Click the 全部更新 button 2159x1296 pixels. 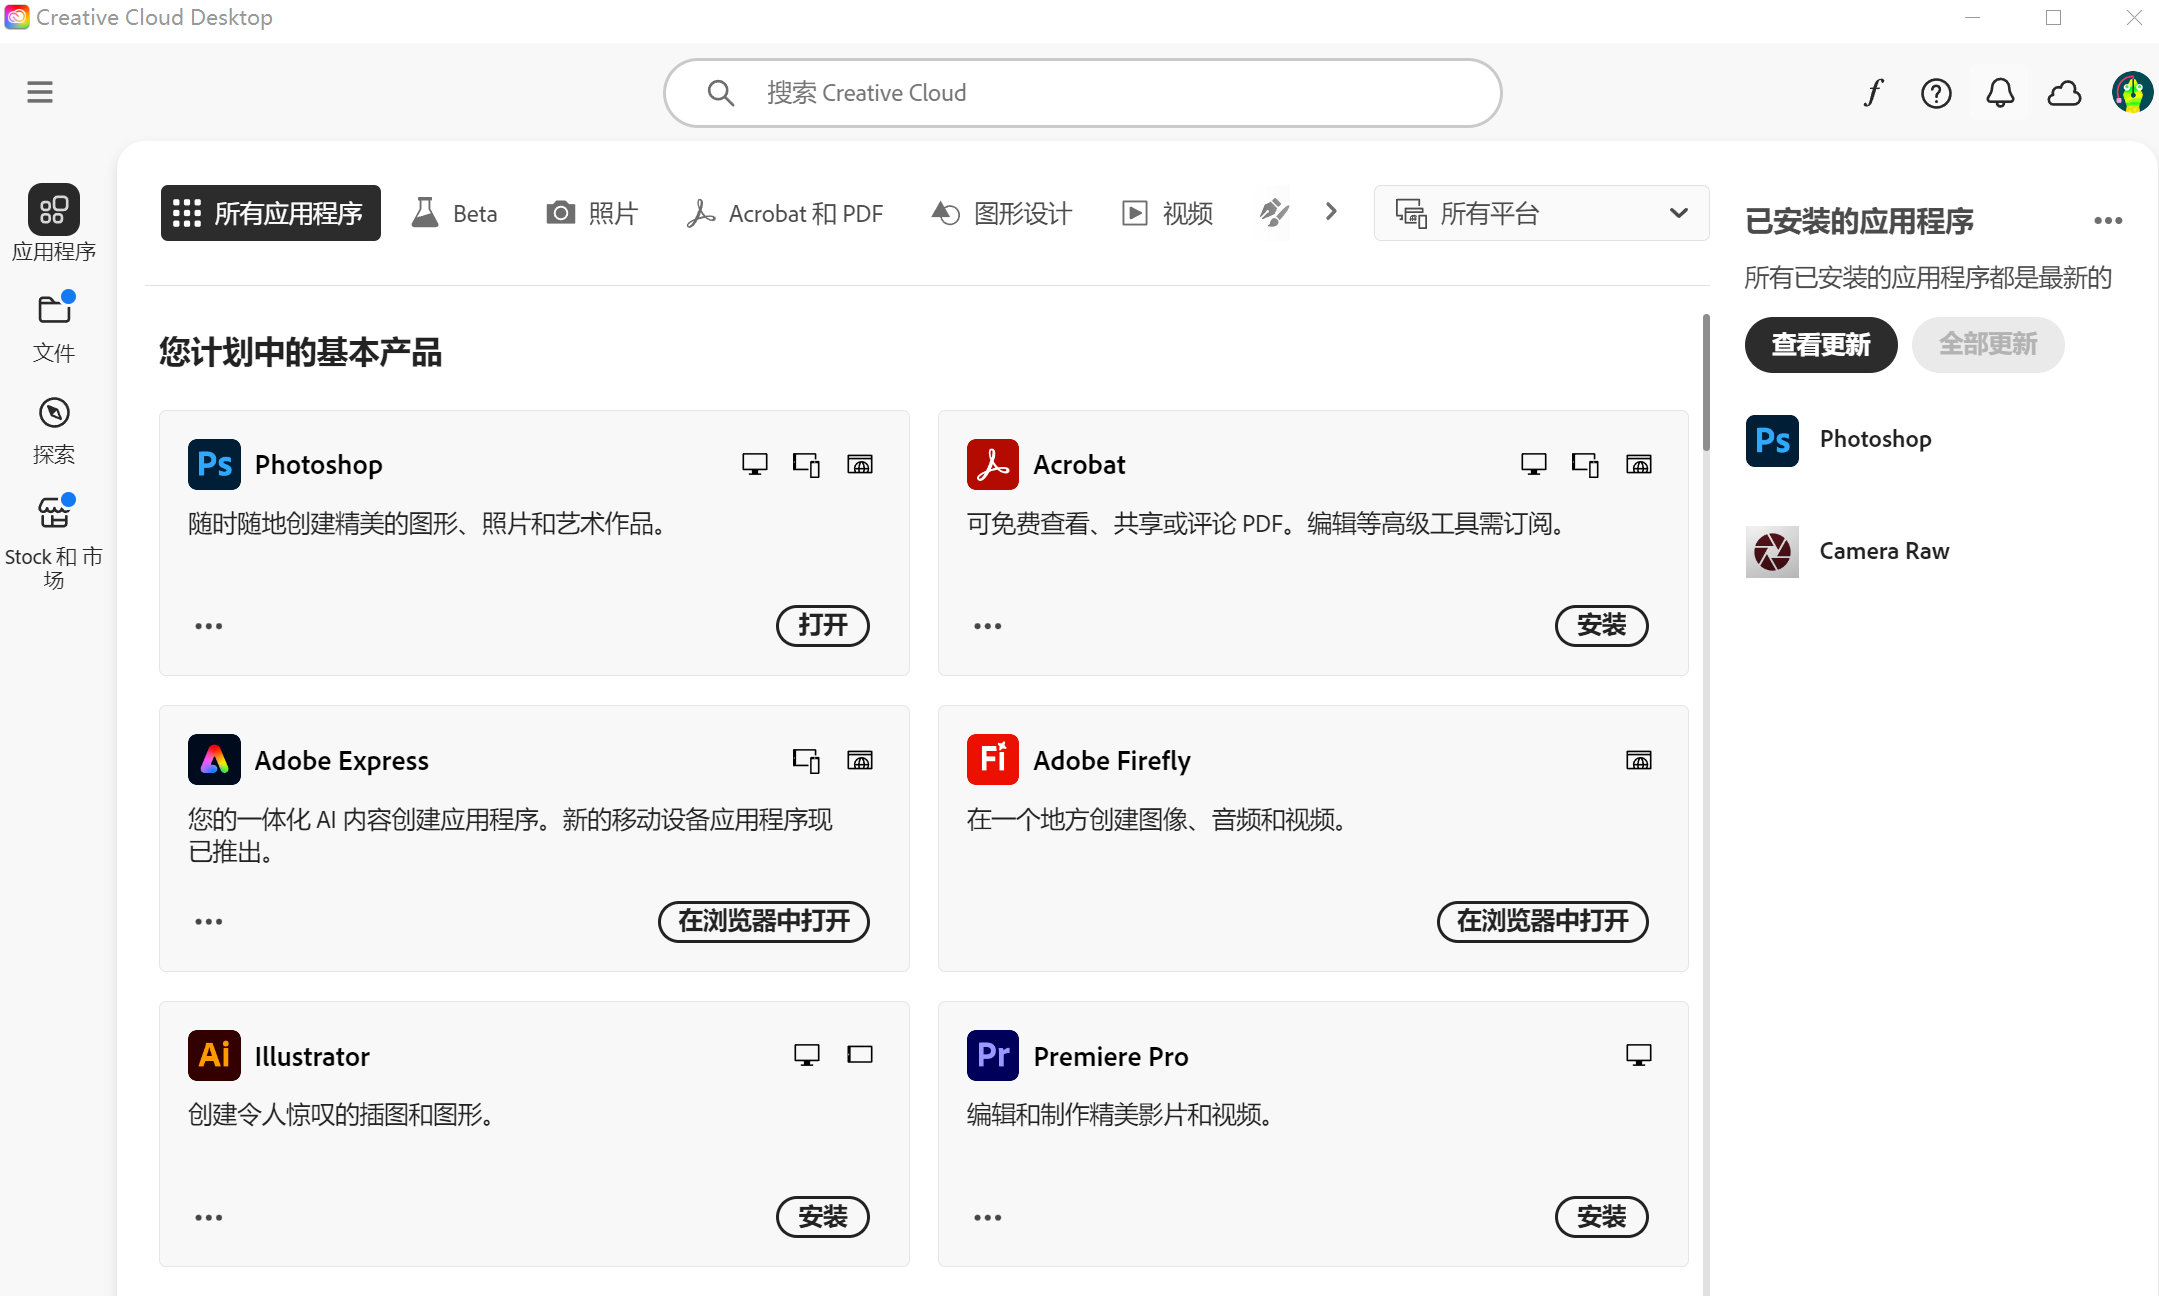[x=1988, y=345]
